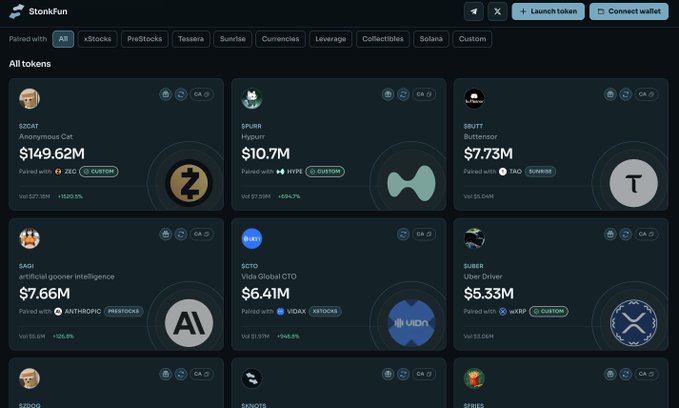The height and width of the screenshot is (408, 679).
Task: Click the Connect wallet button
Action: point(629,12)
